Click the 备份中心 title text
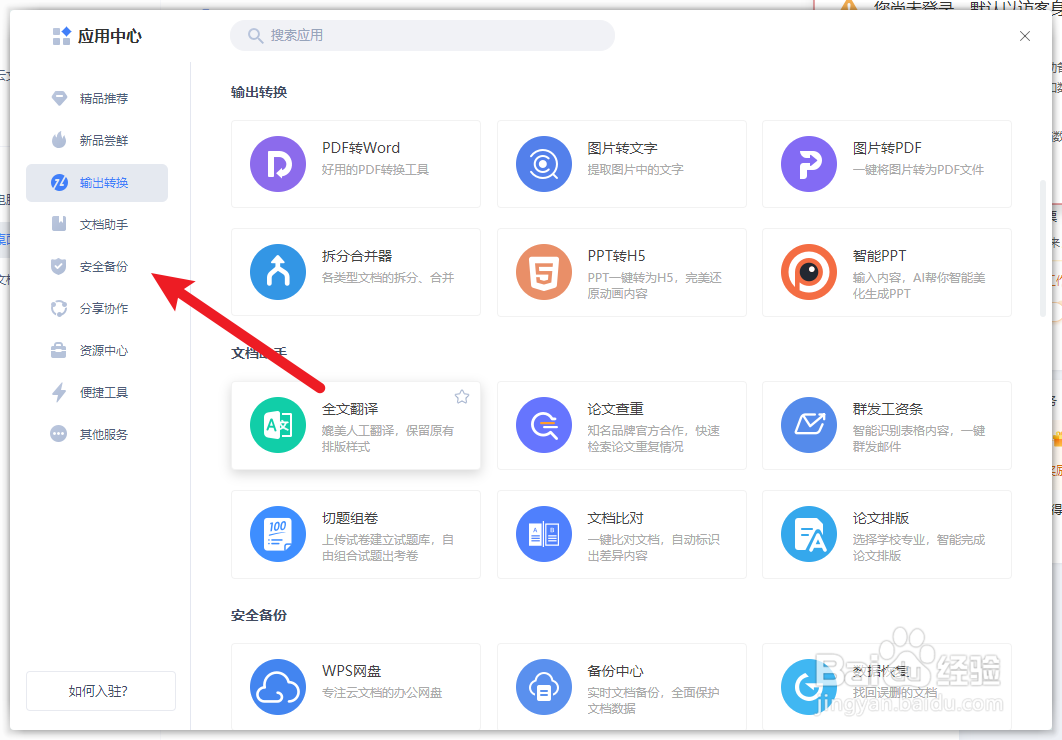The height and width of the screenshot is (740, 1062). click(615, 671)
